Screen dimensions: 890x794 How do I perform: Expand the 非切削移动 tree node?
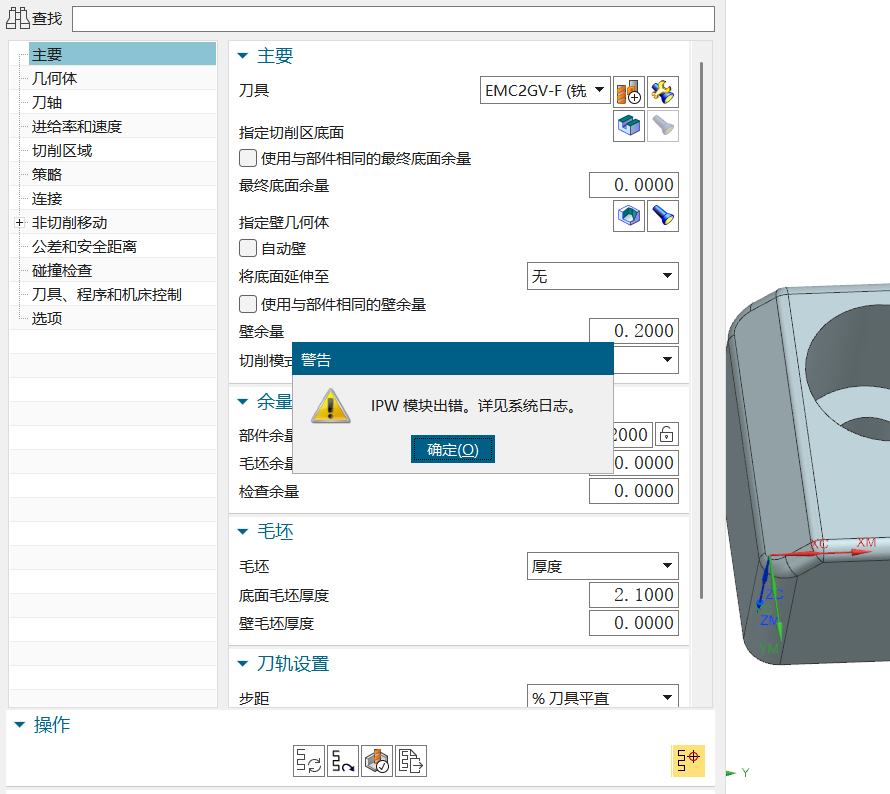tap(19, 223)
